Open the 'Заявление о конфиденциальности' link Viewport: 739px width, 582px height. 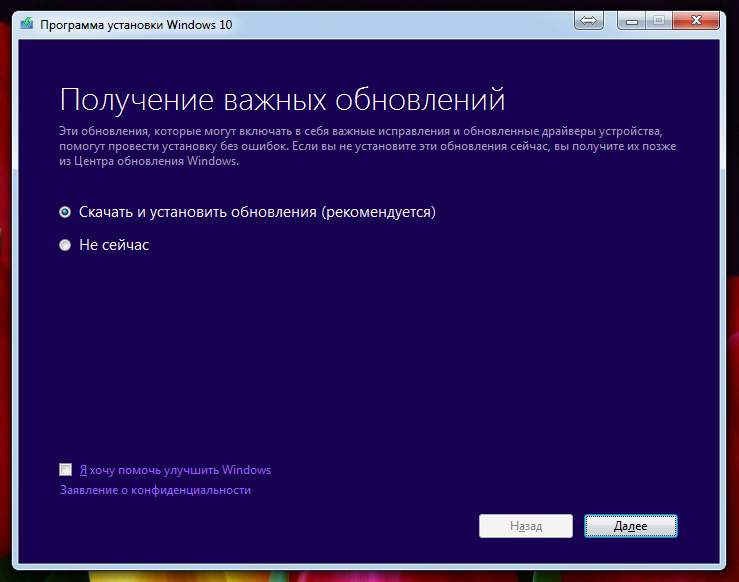coord(155,490)
